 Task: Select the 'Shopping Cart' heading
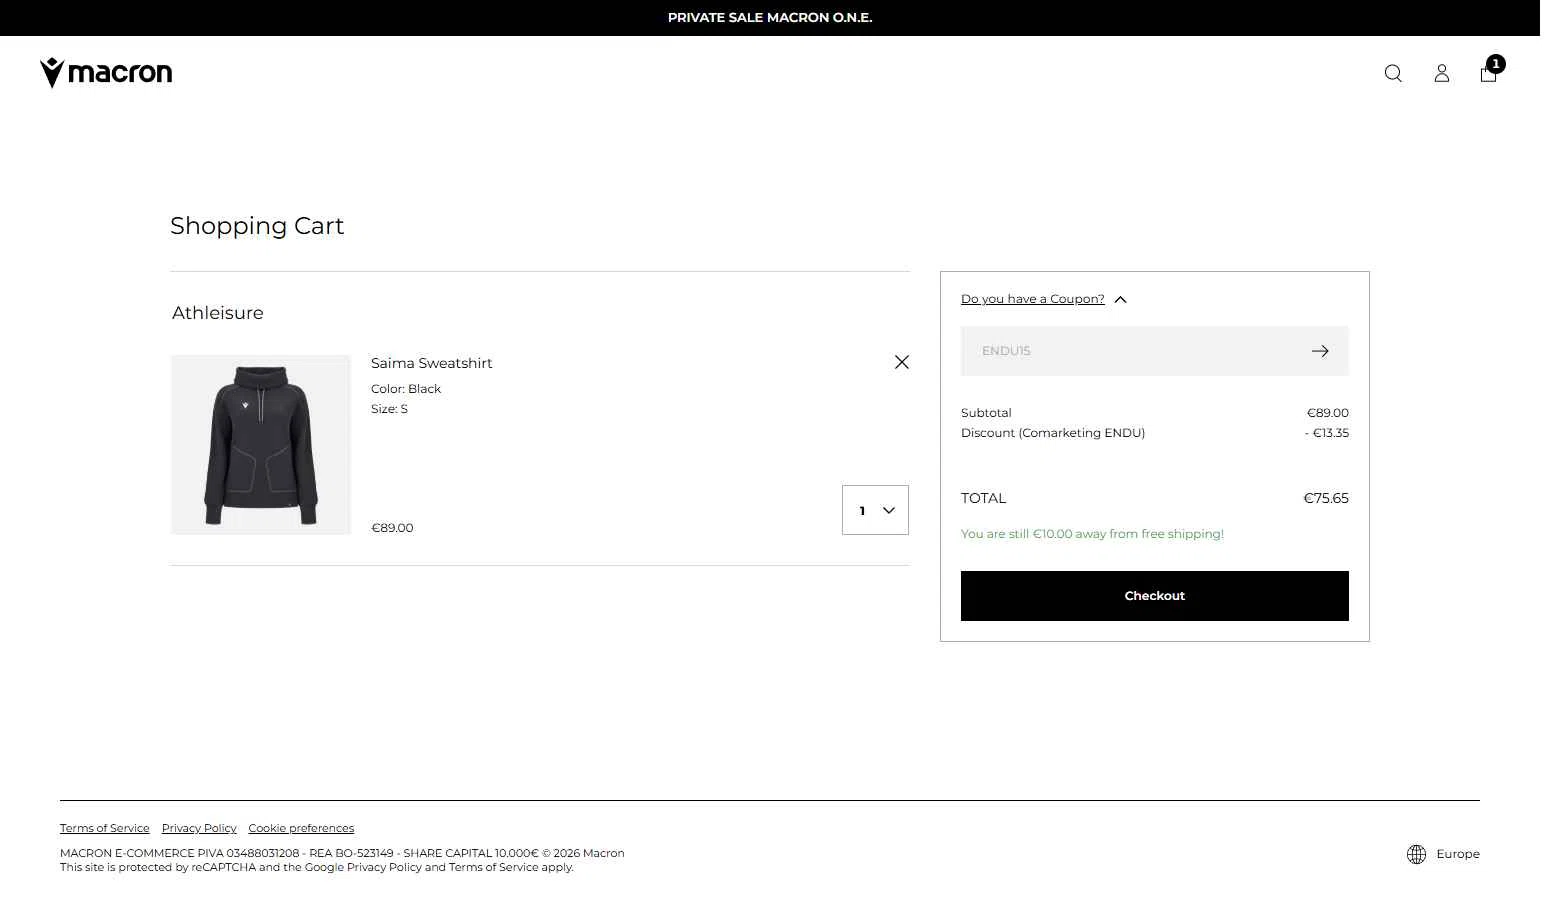[x=257, y=226]
